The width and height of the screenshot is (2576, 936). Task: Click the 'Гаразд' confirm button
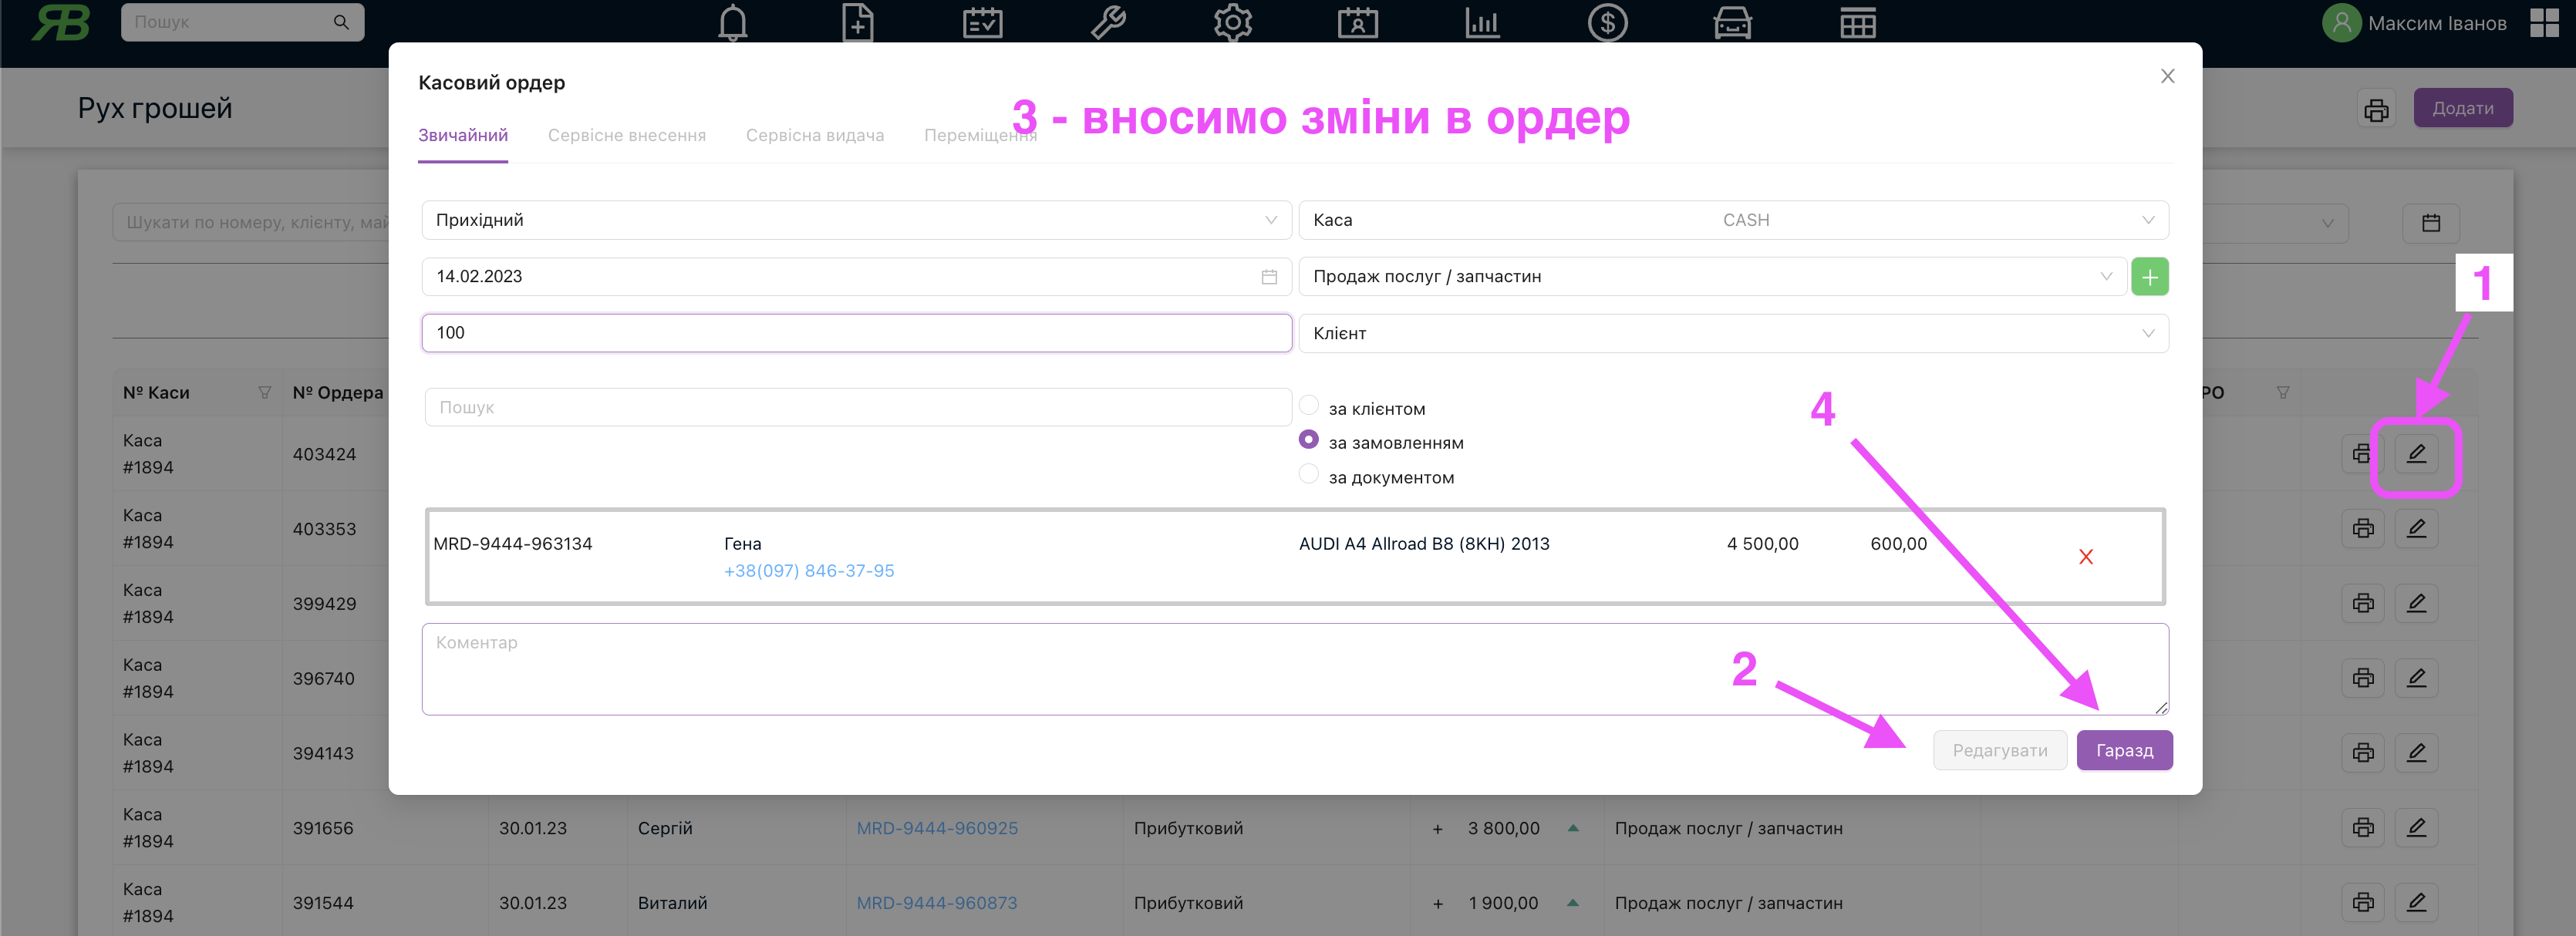click(x=2124, y=750)
